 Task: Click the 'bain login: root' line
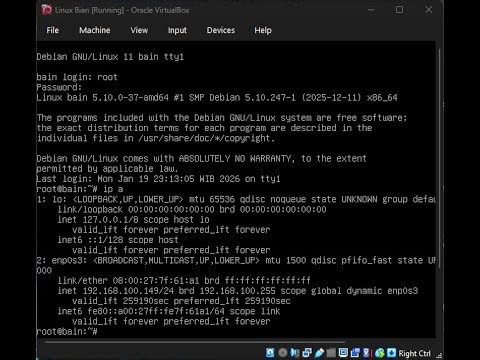coord(77,77)
